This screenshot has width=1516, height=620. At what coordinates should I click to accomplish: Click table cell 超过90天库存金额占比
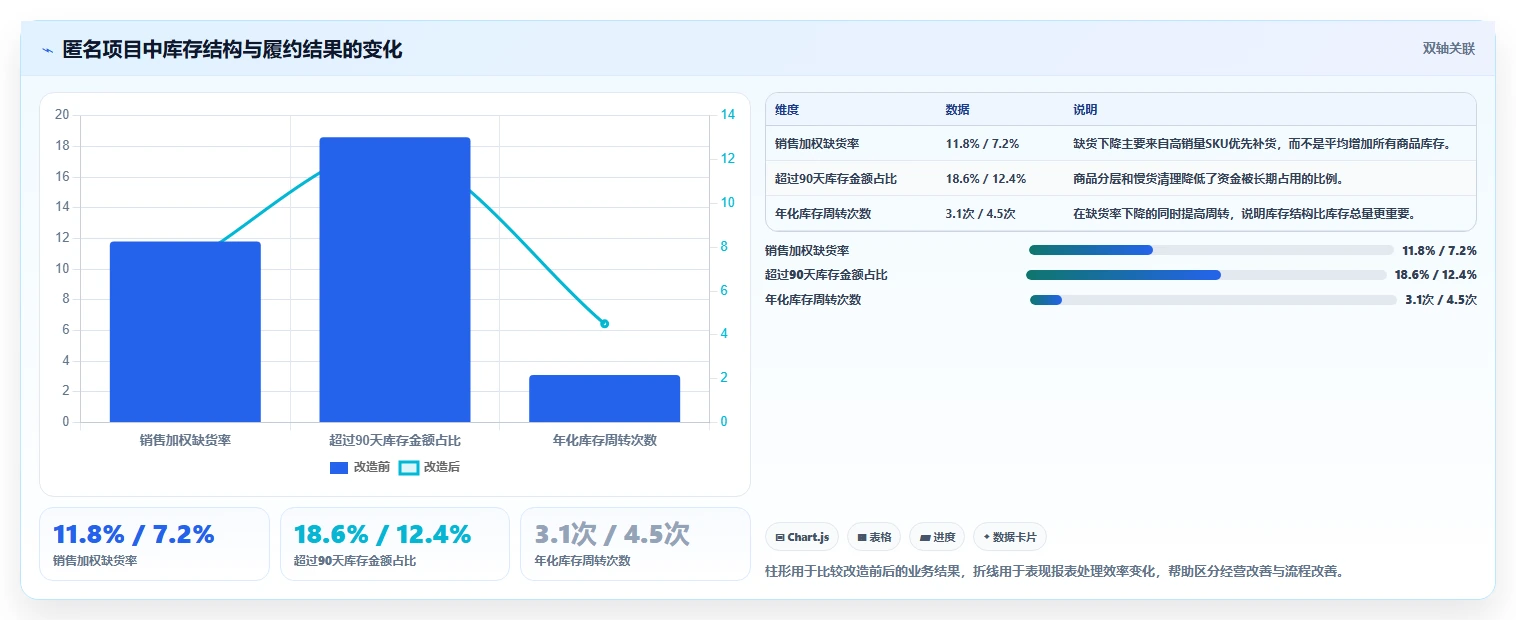pyautogui.click(x=836, y=178)
